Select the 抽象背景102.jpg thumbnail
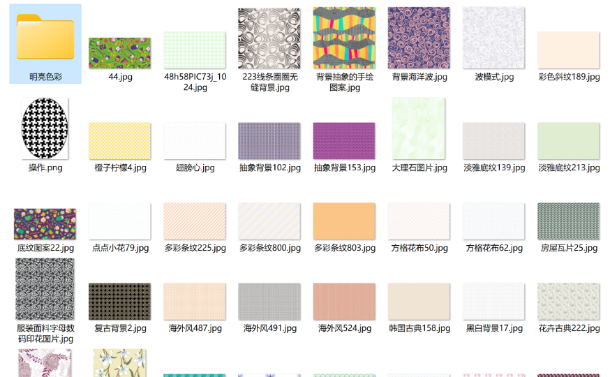 pos(269,141)
